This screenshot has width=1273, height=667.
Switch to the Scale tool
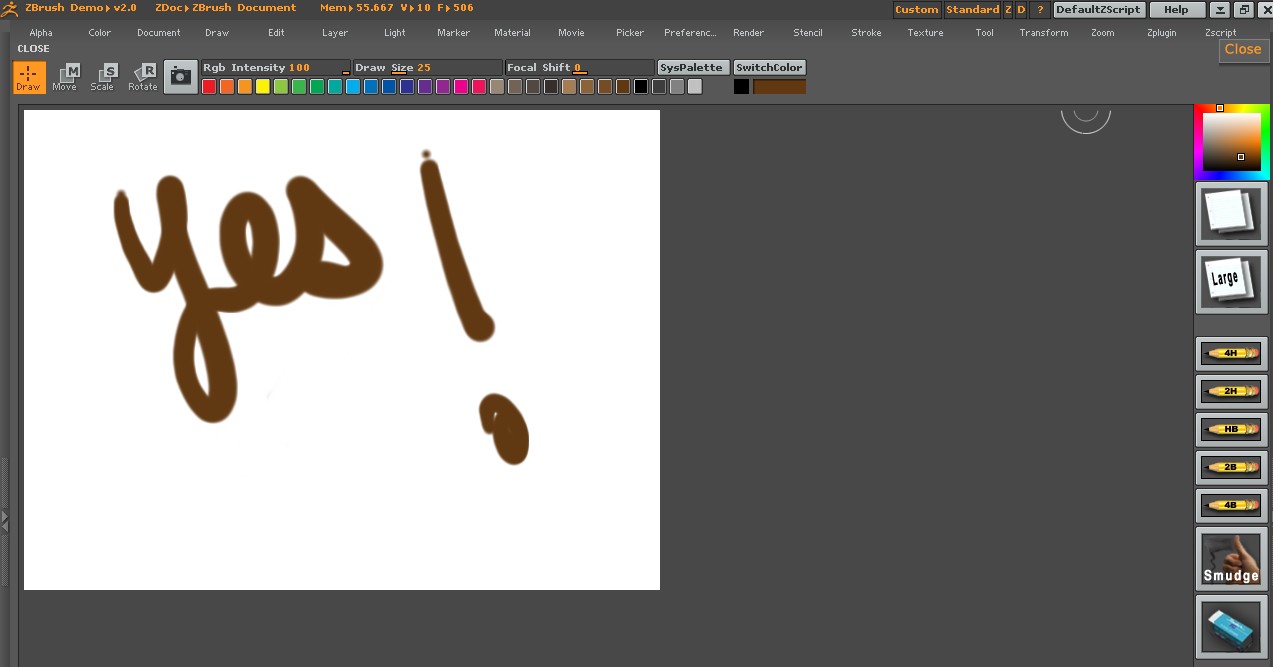(103, 77)
